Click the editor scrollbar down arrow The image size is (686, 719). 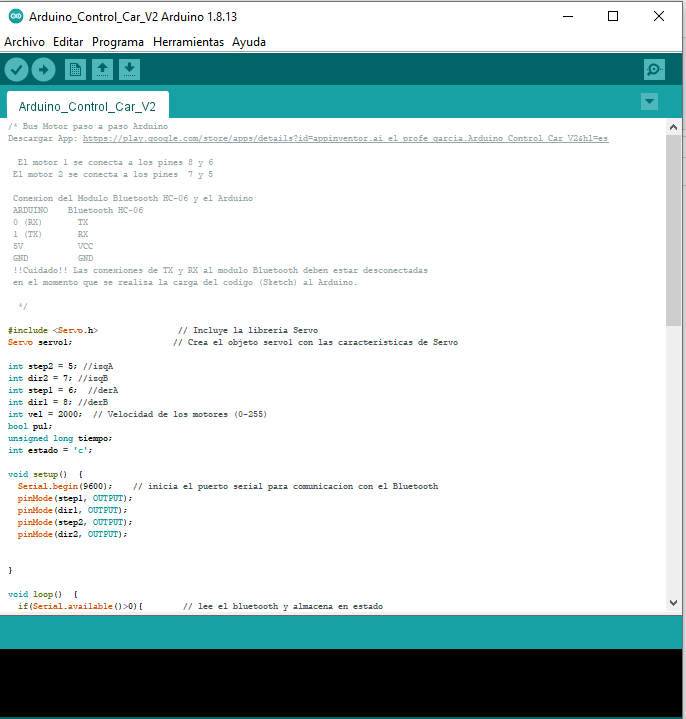(x=673, y=603)
